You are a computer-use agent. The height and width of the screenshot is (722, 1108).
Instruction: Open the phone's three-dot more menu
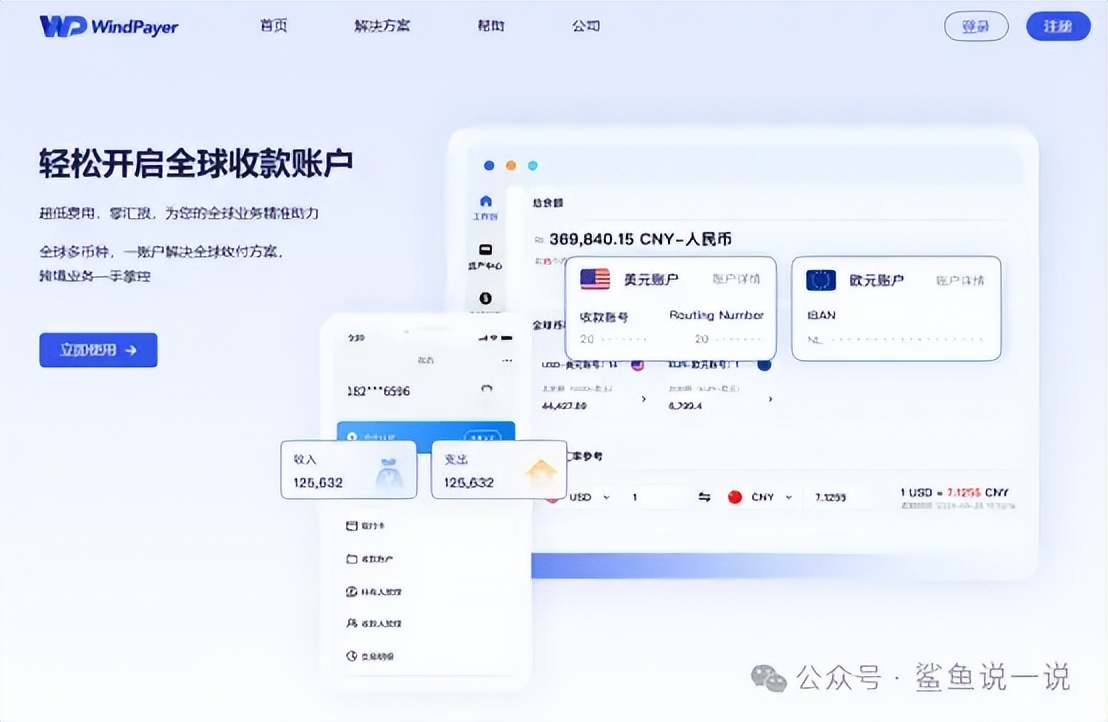(x=507, y=361)
